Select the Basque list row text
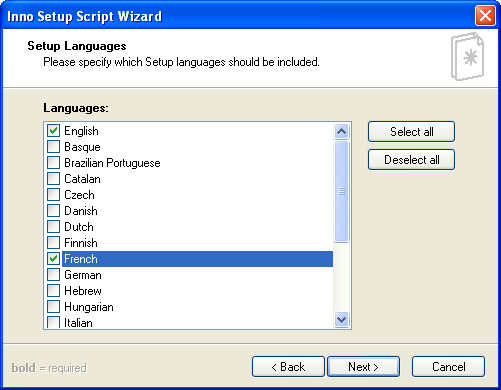The image size is (501, 390). (82, 147)
